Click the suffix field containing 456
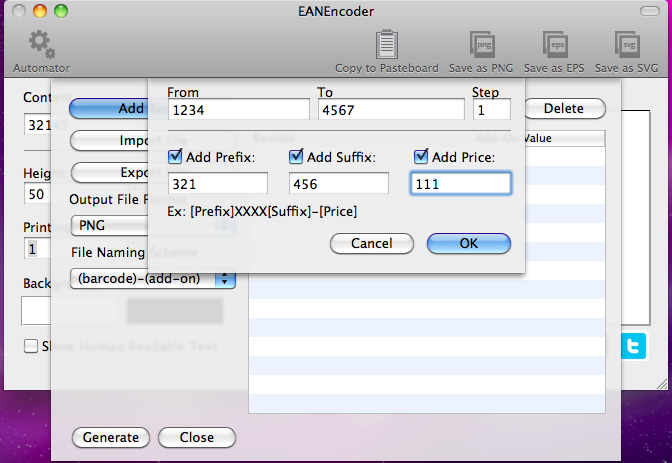 pyautogui.click(x=339, y=183)
